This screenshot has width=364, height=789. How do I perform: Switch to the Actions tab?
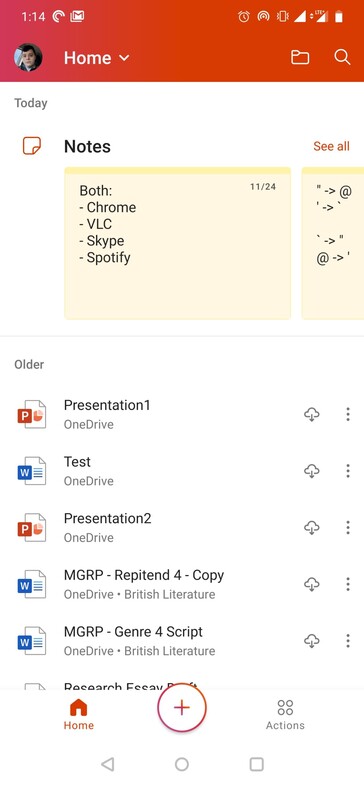pyautogui.click(x=285, y=715)
